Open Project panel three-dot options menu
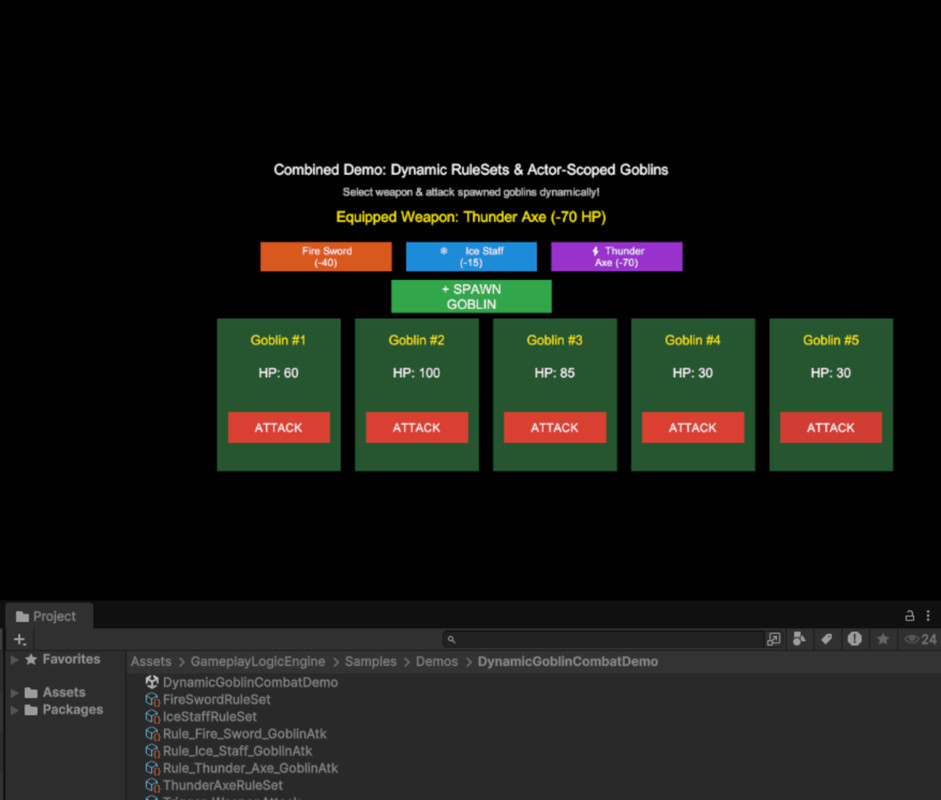The image size is (941, 800). tap(928, 616)
